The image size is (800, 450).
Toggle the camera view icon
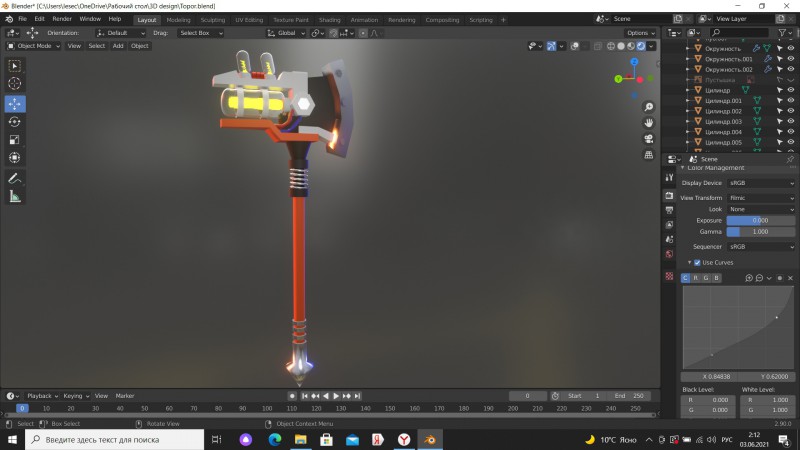pos(648,139)
